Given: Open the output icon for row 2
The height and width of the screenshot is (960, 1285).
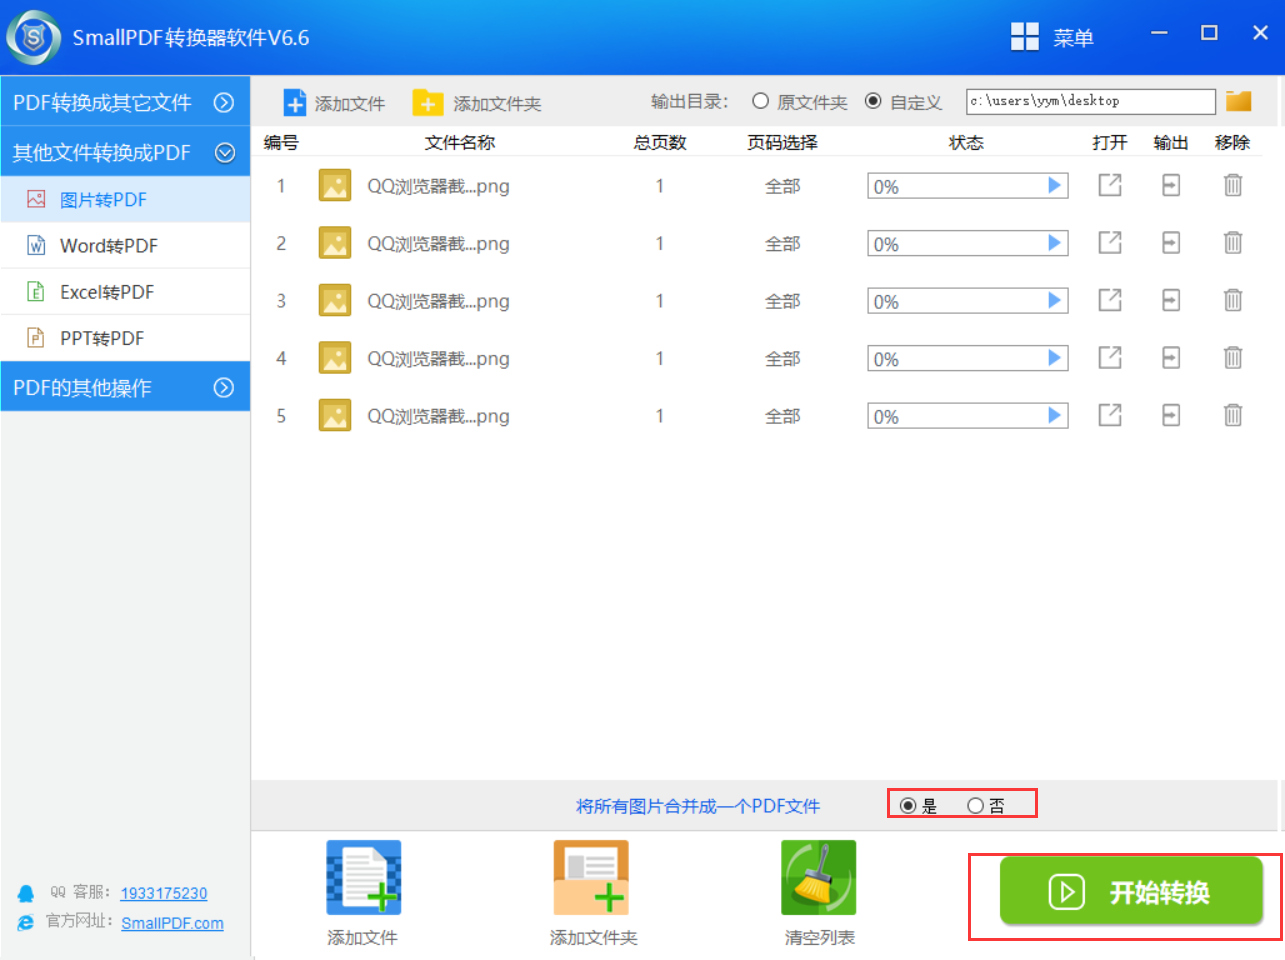Looking at the screenshot, I should [1171, 243].
